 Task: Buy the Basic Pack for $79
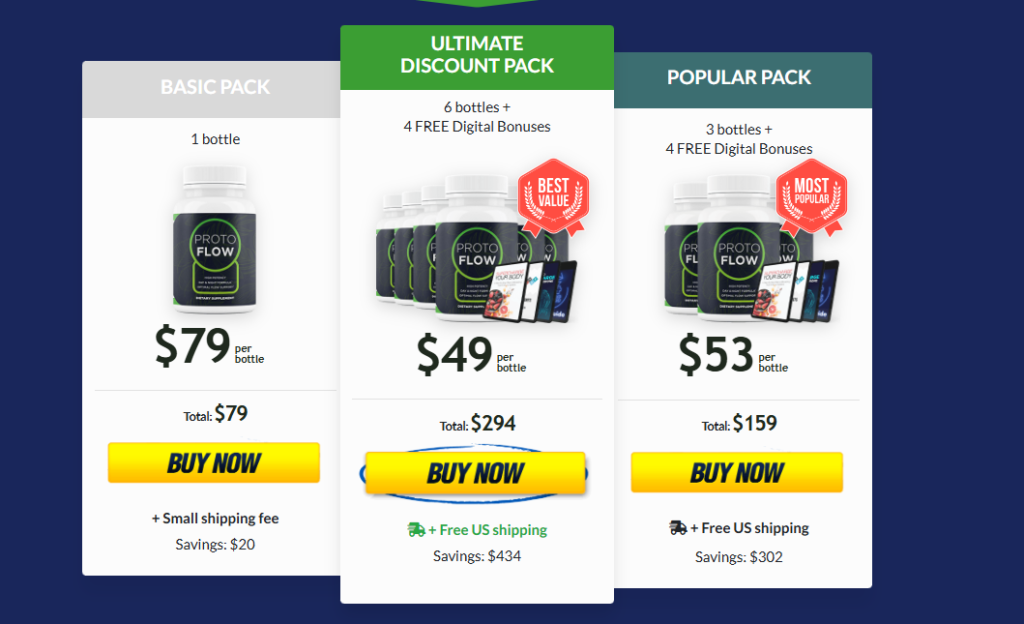pos(214,463)
